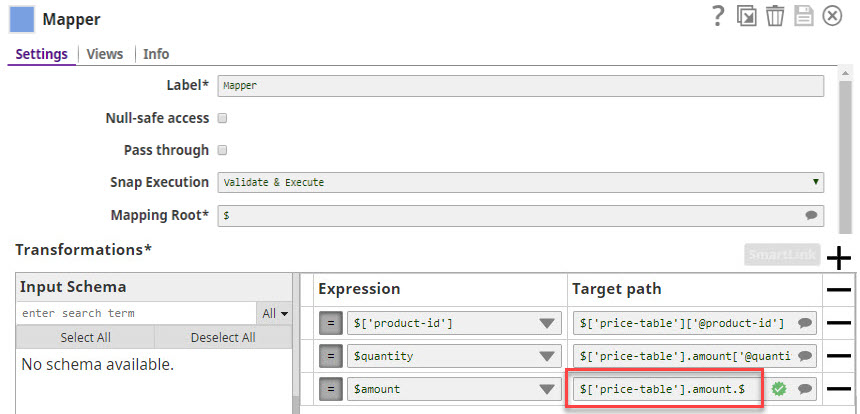Click the Label text field
Screen dimensions: 860x414
(520, 86)
